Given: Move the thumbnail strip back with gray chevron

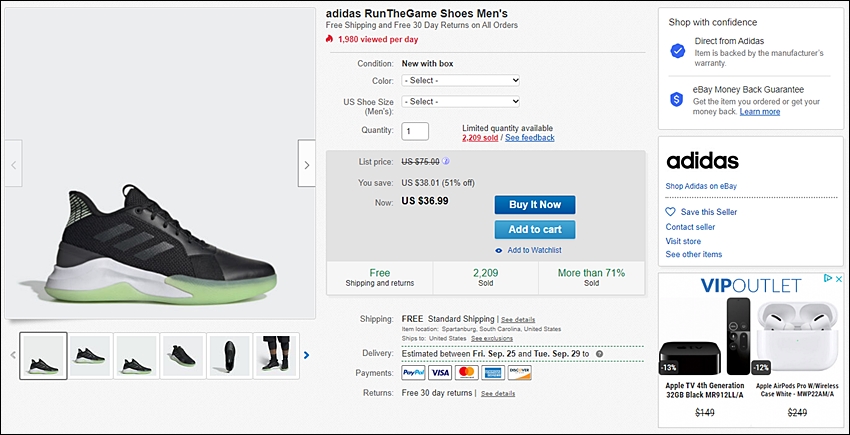Looking at the screenshot, I should point(13,355).
